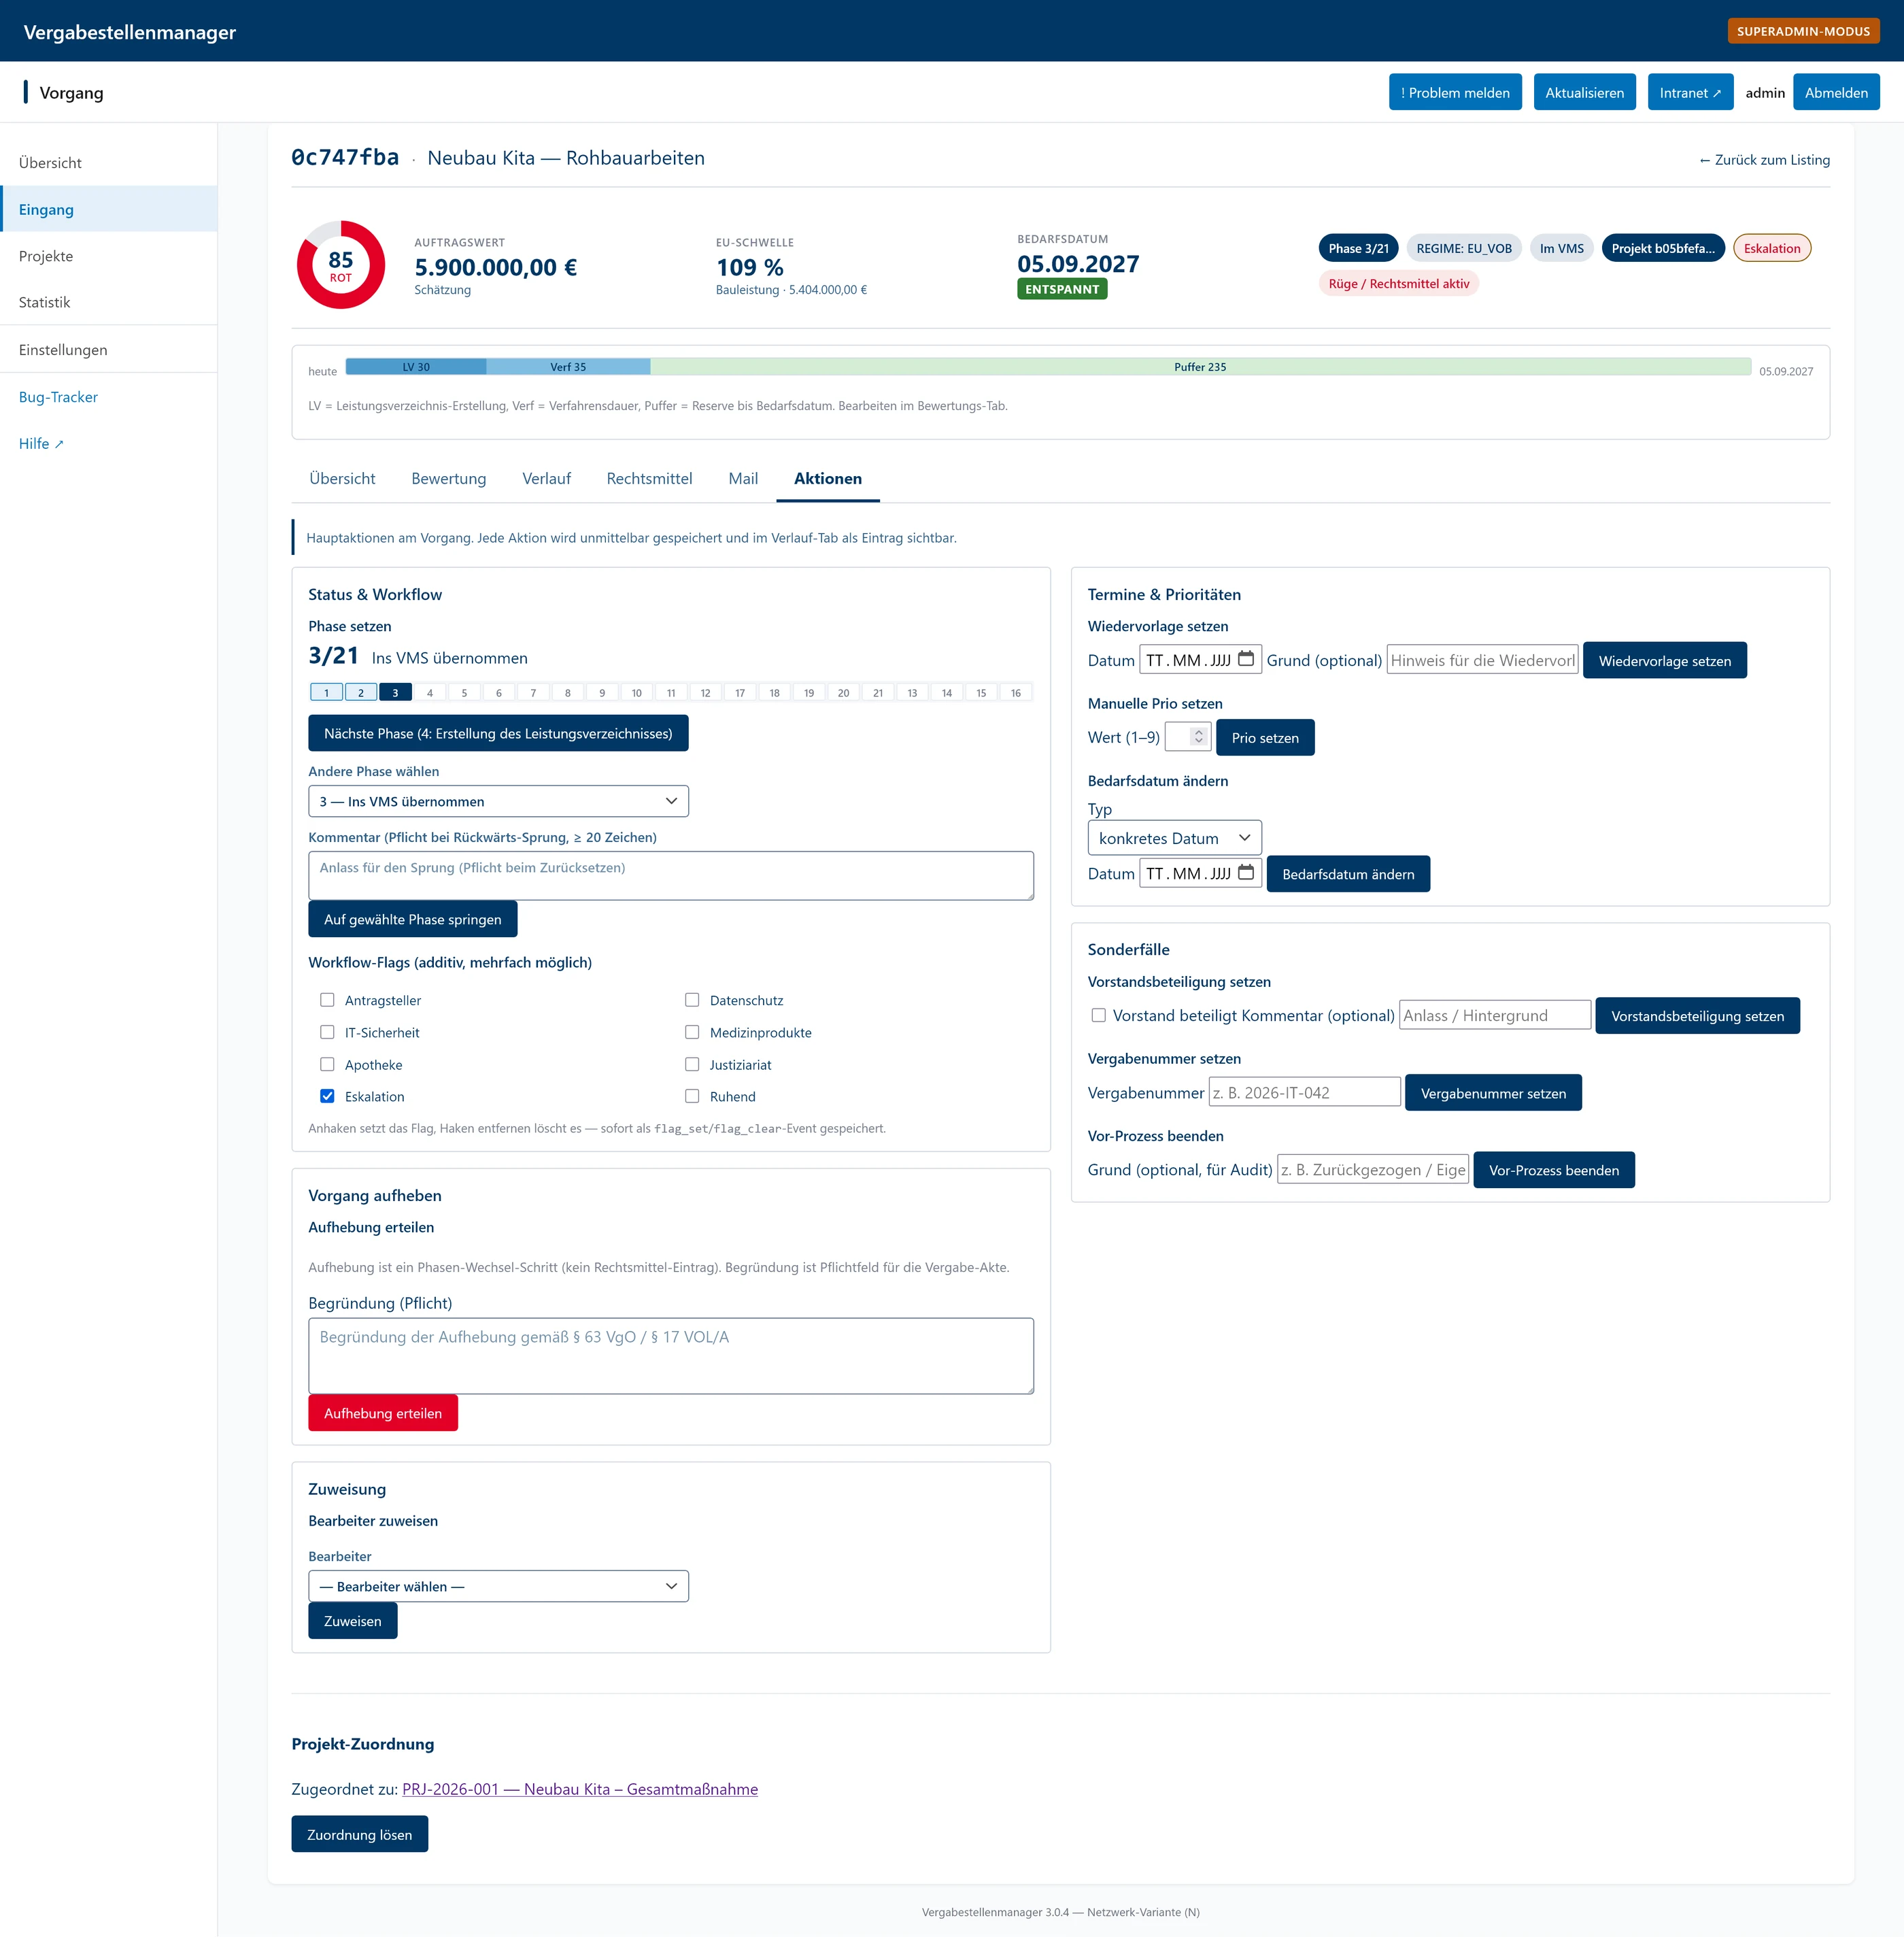1904x1937 pixels.
Task: Go to the Verlauf tab
Action: point(546,478)
